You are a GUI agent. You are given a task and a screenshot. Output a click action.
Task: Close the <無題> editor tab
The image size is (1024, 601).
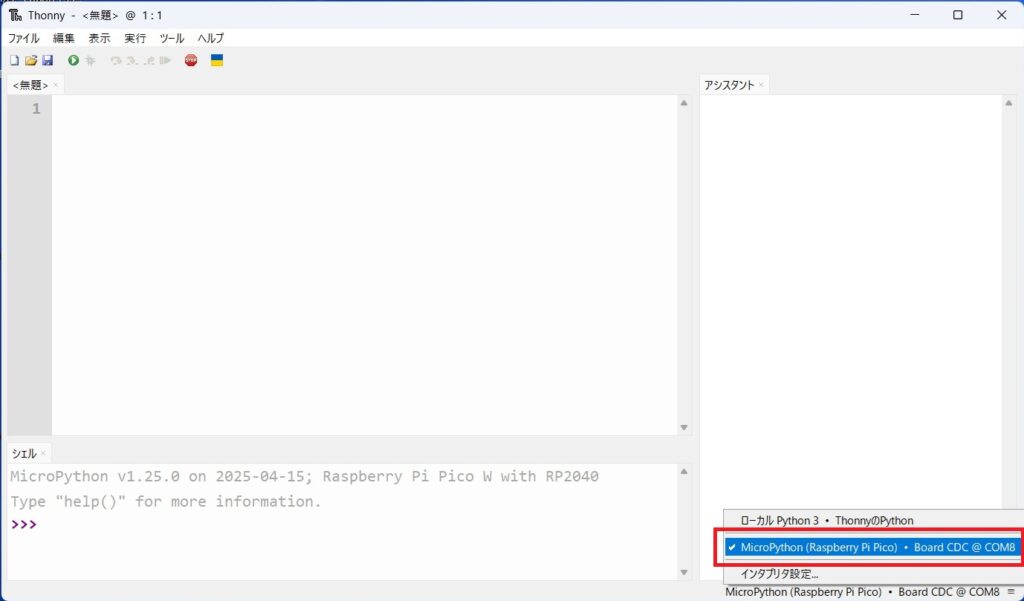(x=56, y=85)
